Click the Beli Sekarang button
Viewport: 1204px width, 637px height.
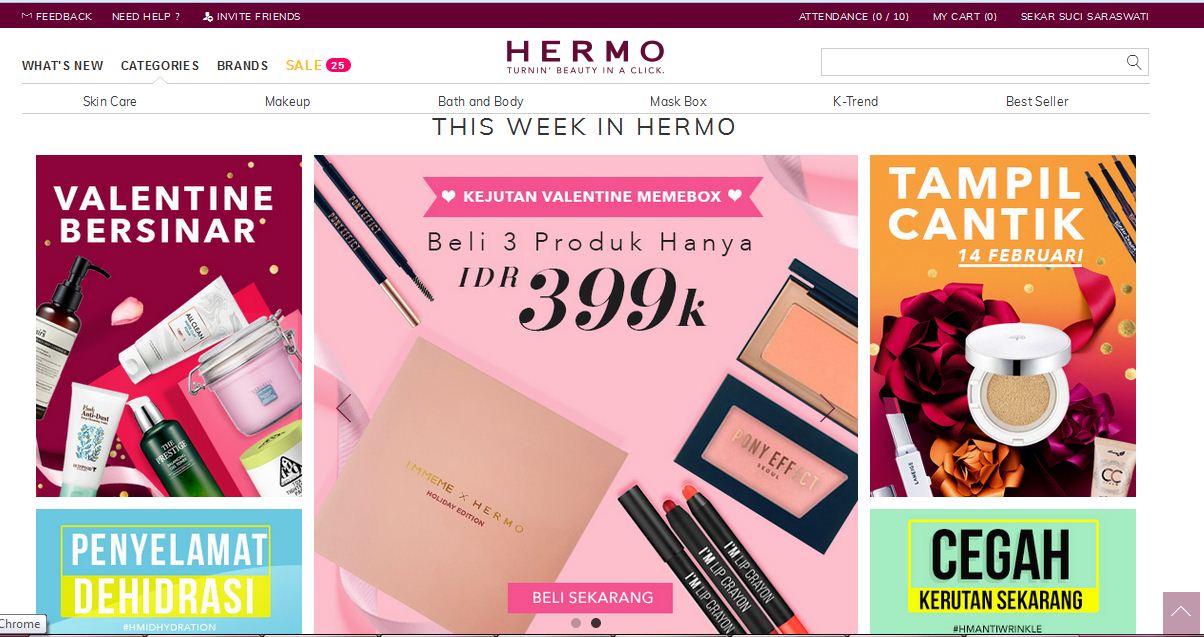[590, 598]
